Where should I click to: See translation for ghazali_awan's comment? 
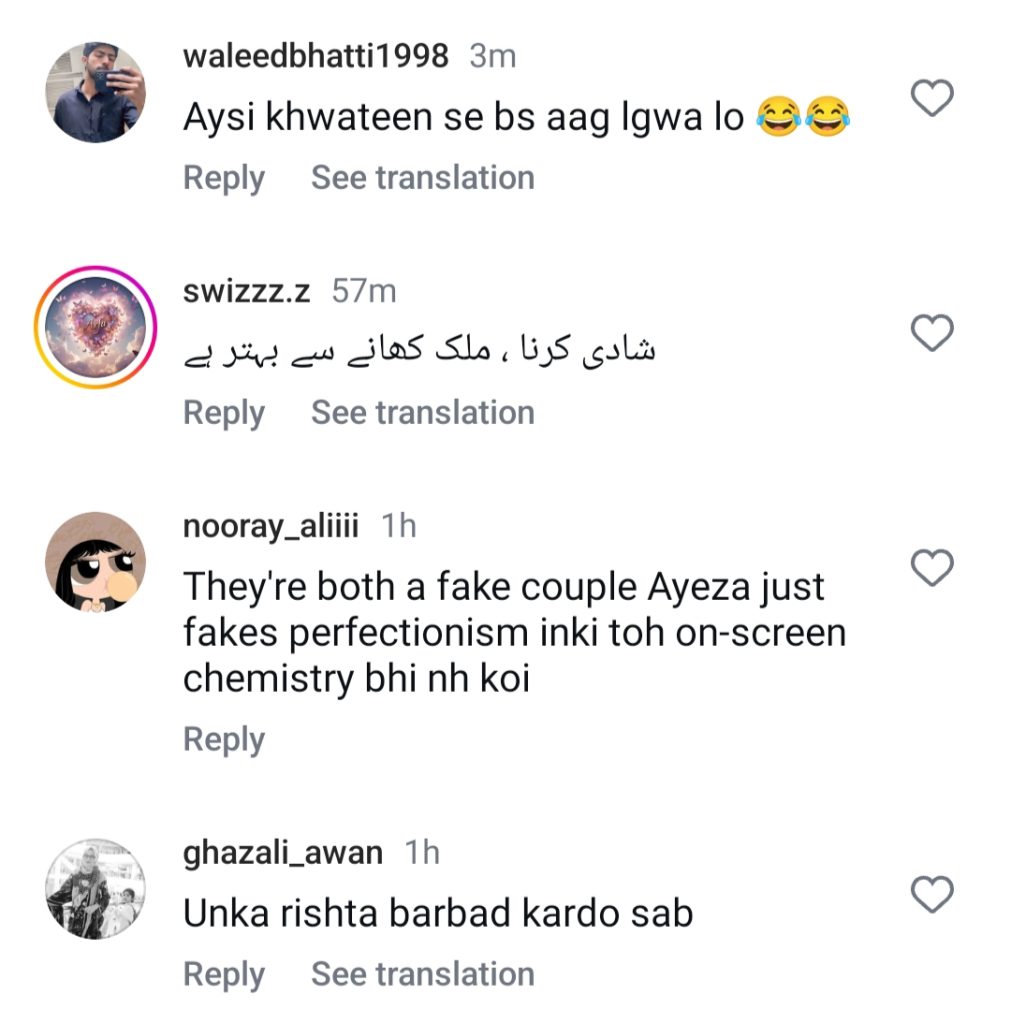423,974
